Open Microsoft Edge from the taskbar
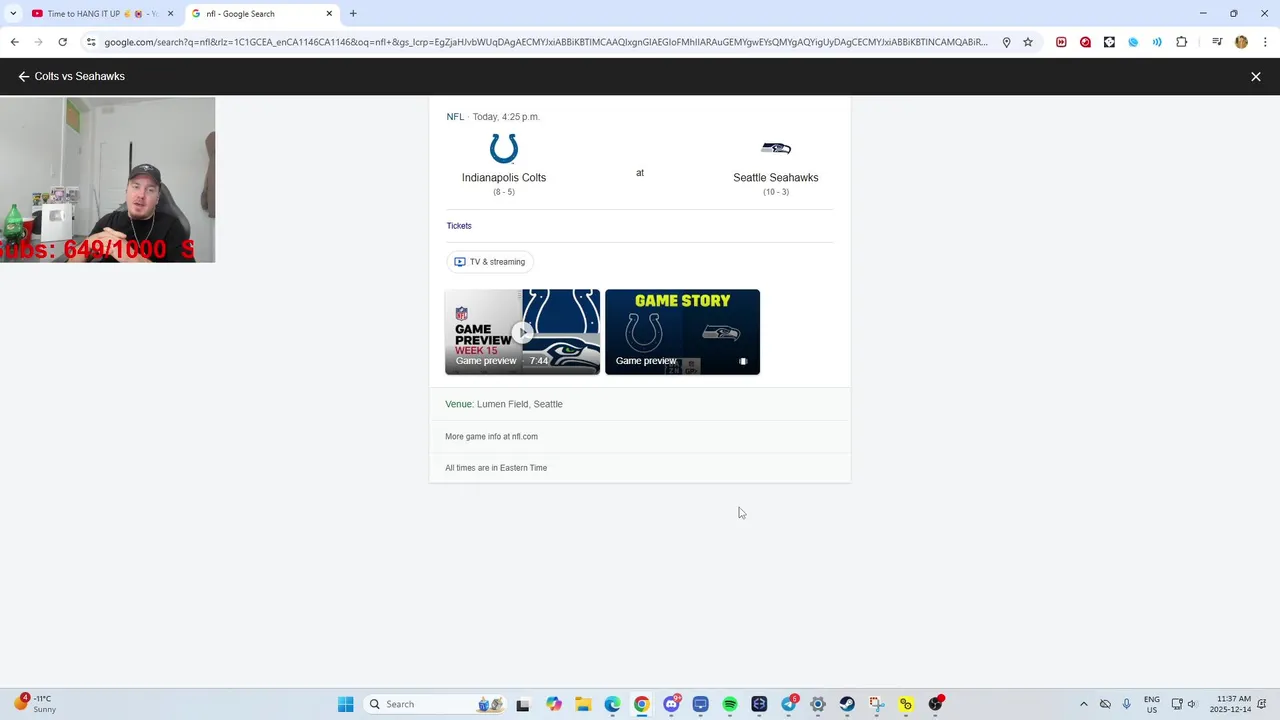The height and width of the screenshot is (720, 1280). point(612,704)
